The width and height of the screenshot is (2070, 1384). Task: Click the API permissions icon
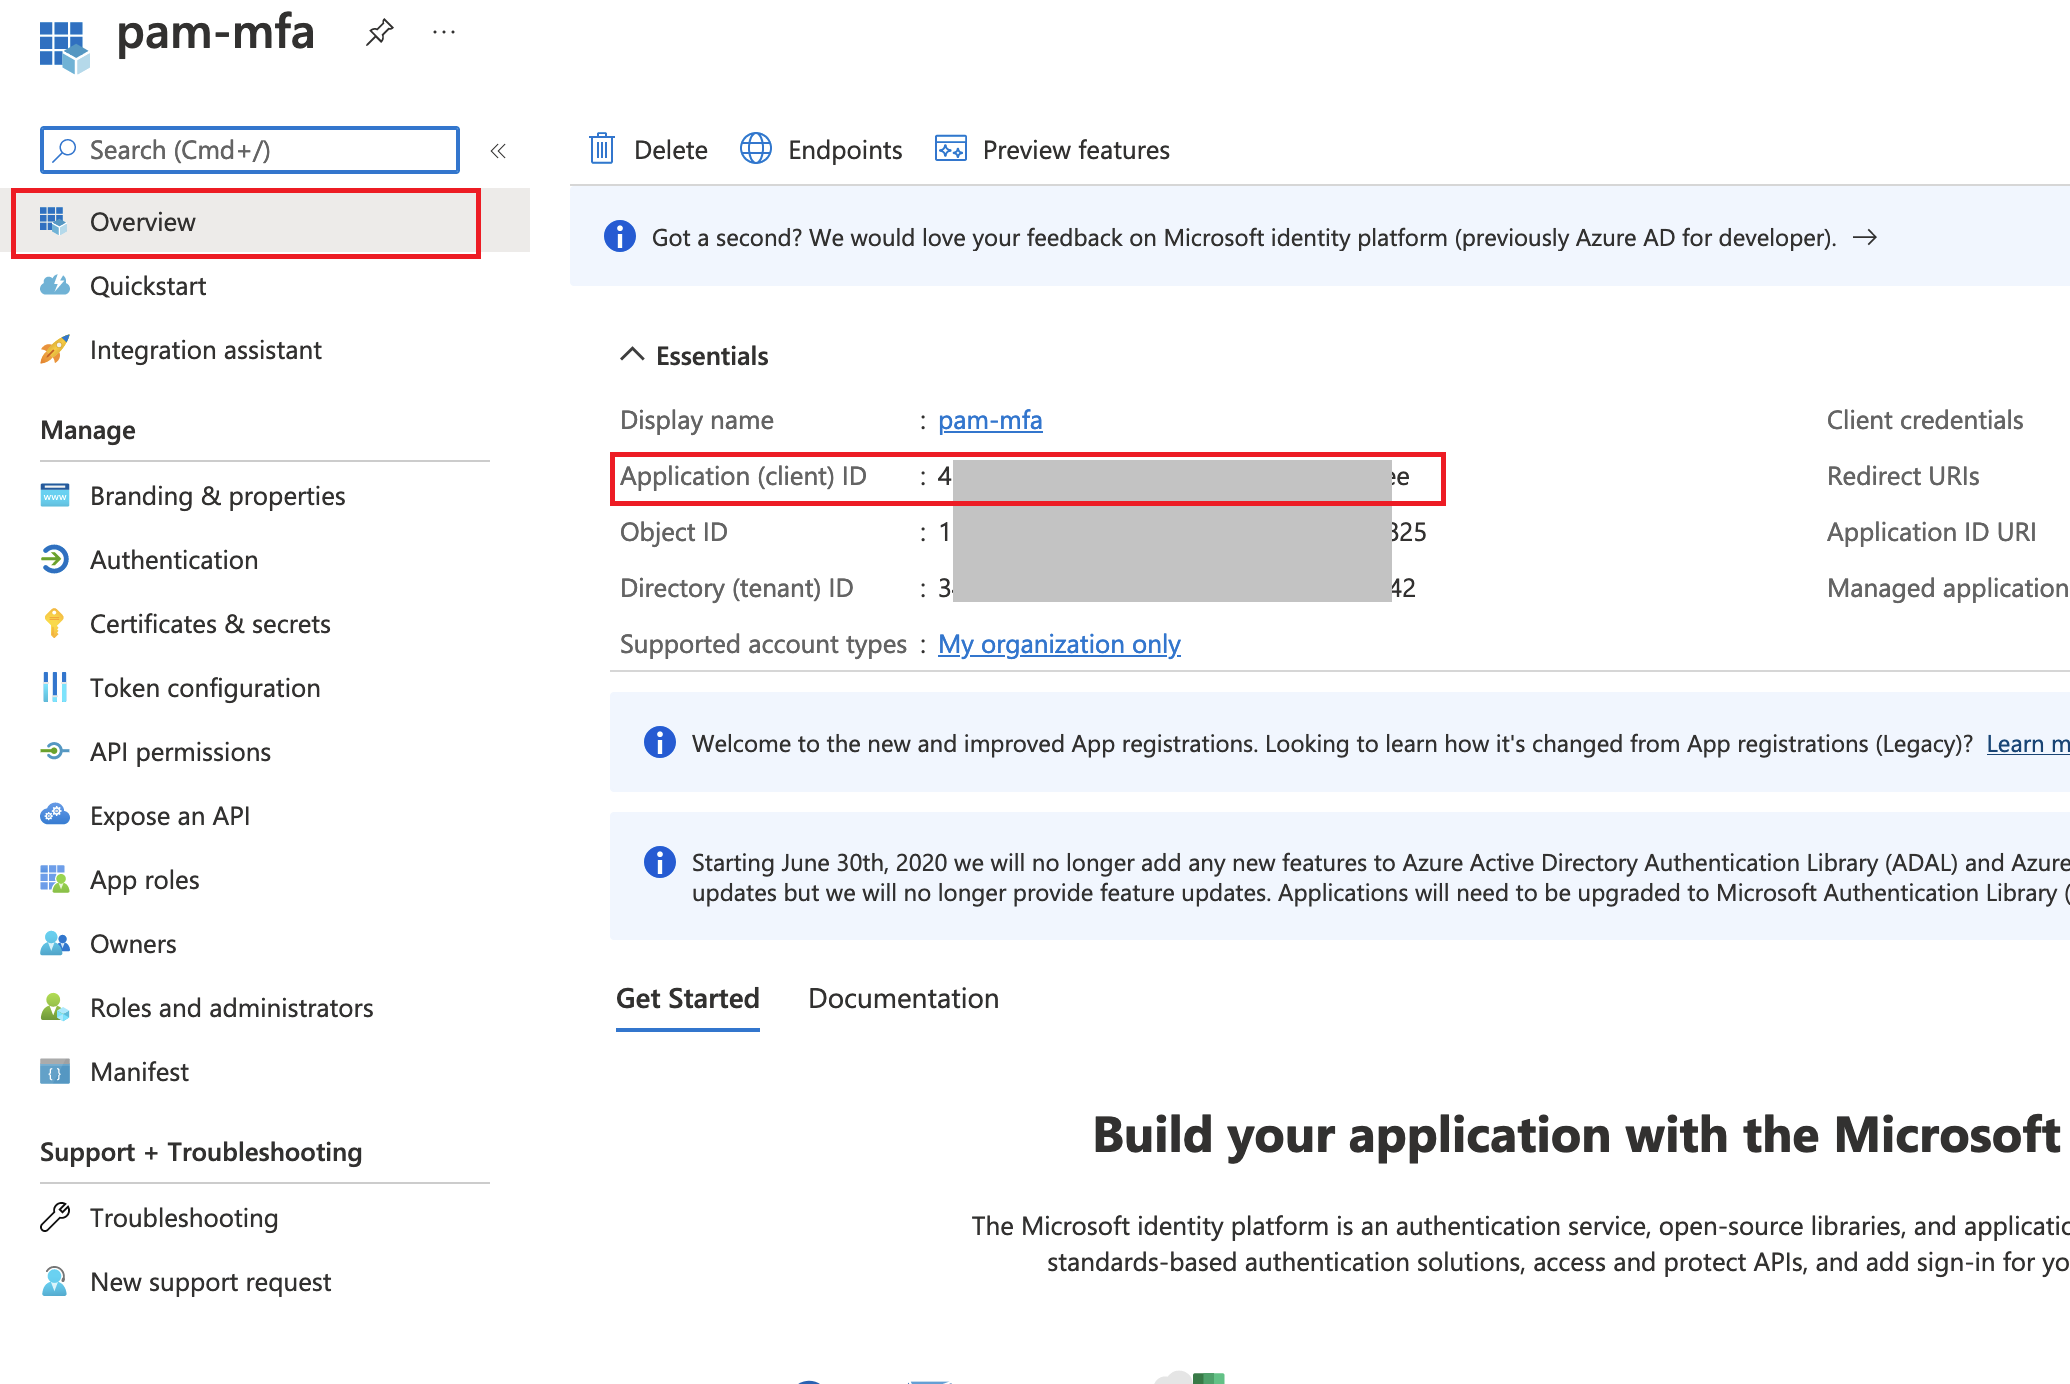point(55,751)
